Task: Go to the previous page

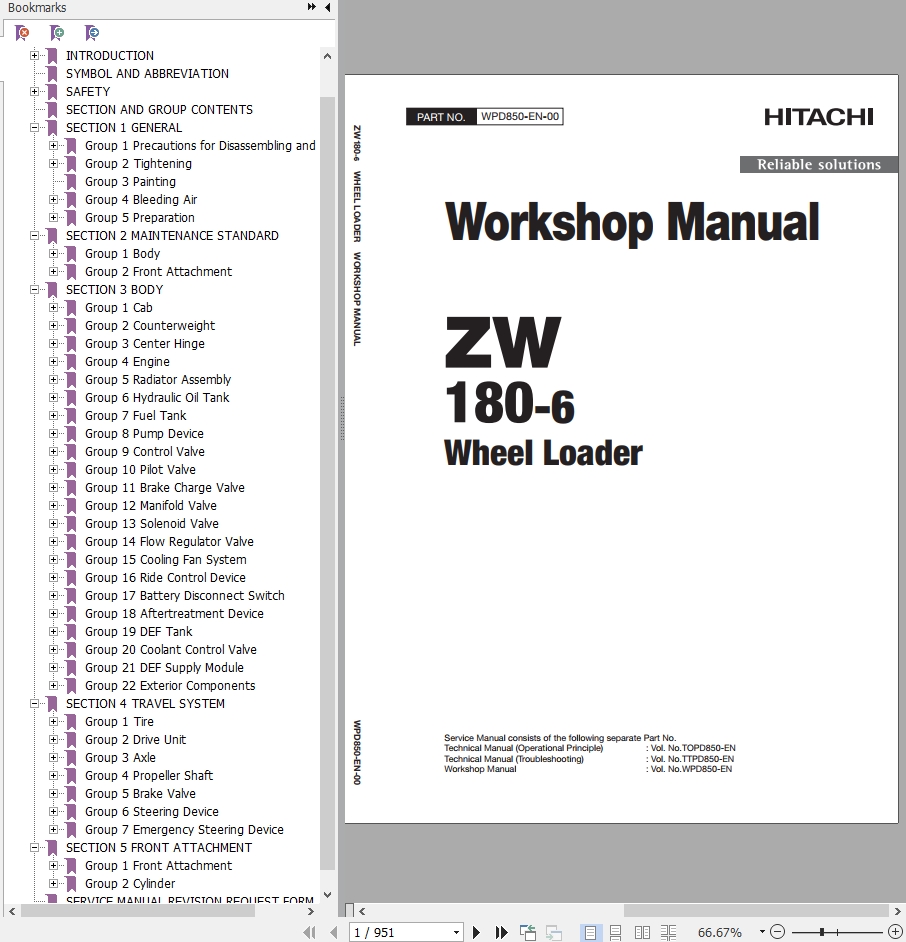Action: 333,932
